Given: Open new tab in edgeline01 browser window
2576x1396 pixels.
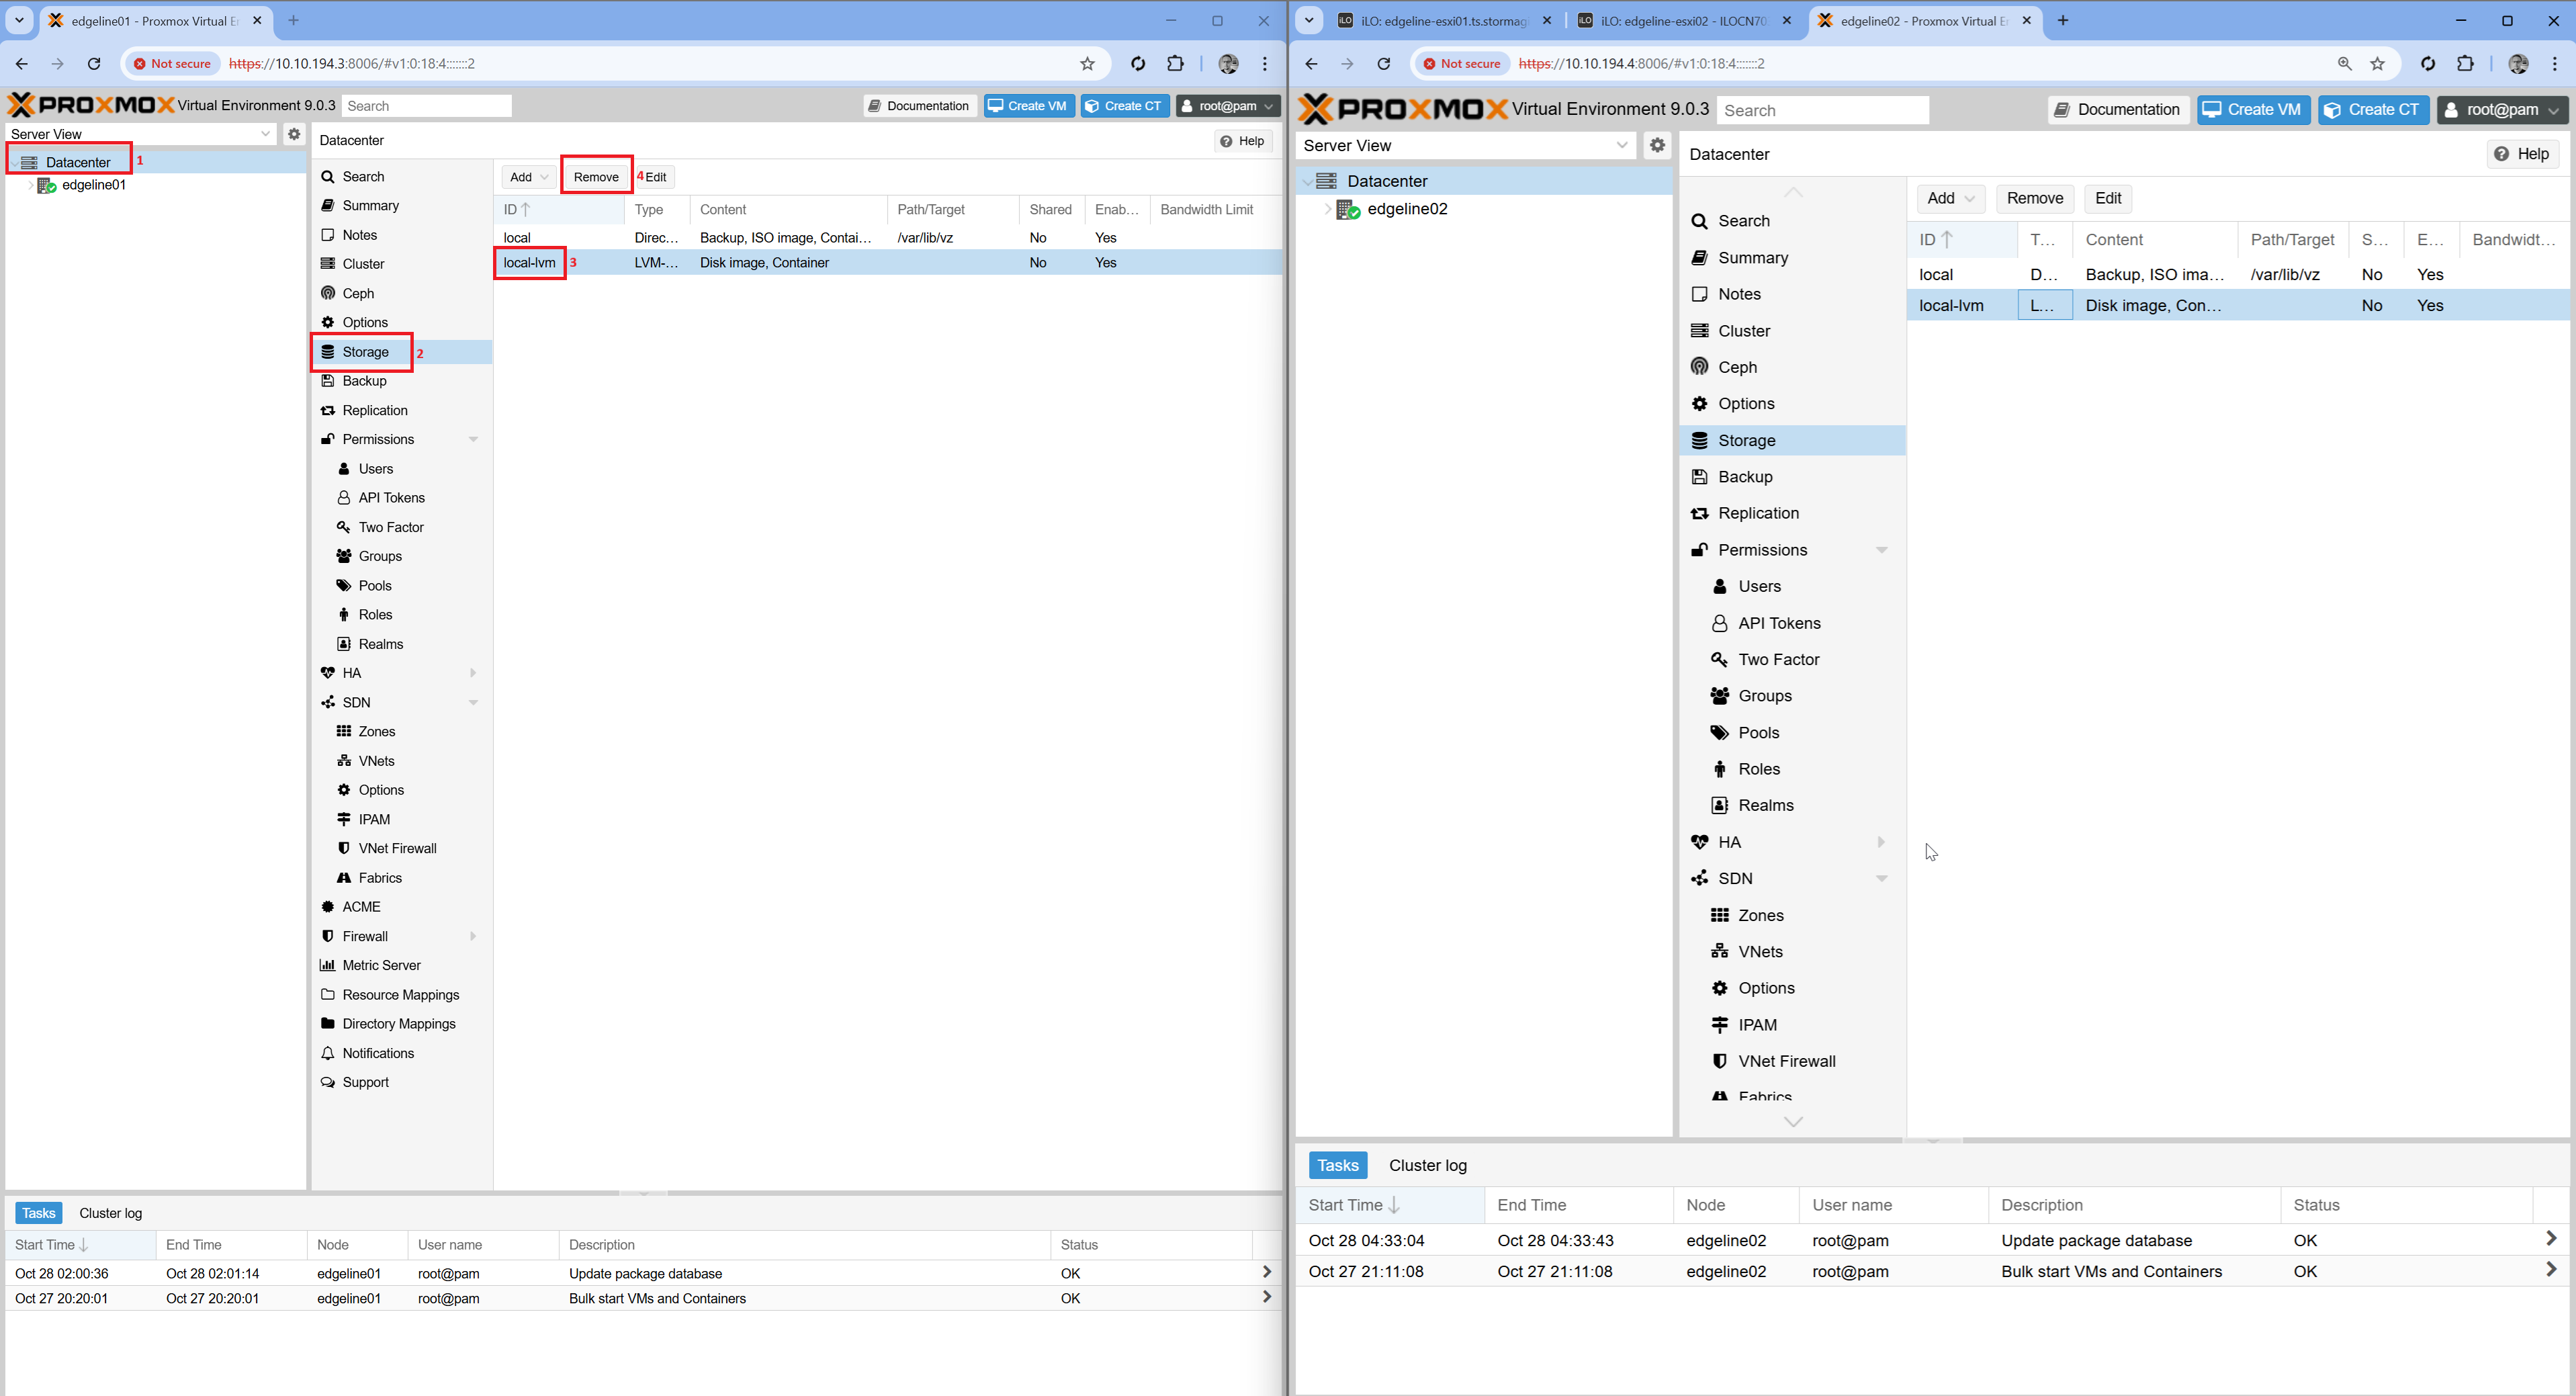Looking at the screenshot, I should pyautogui.click(x=293, y=20).
